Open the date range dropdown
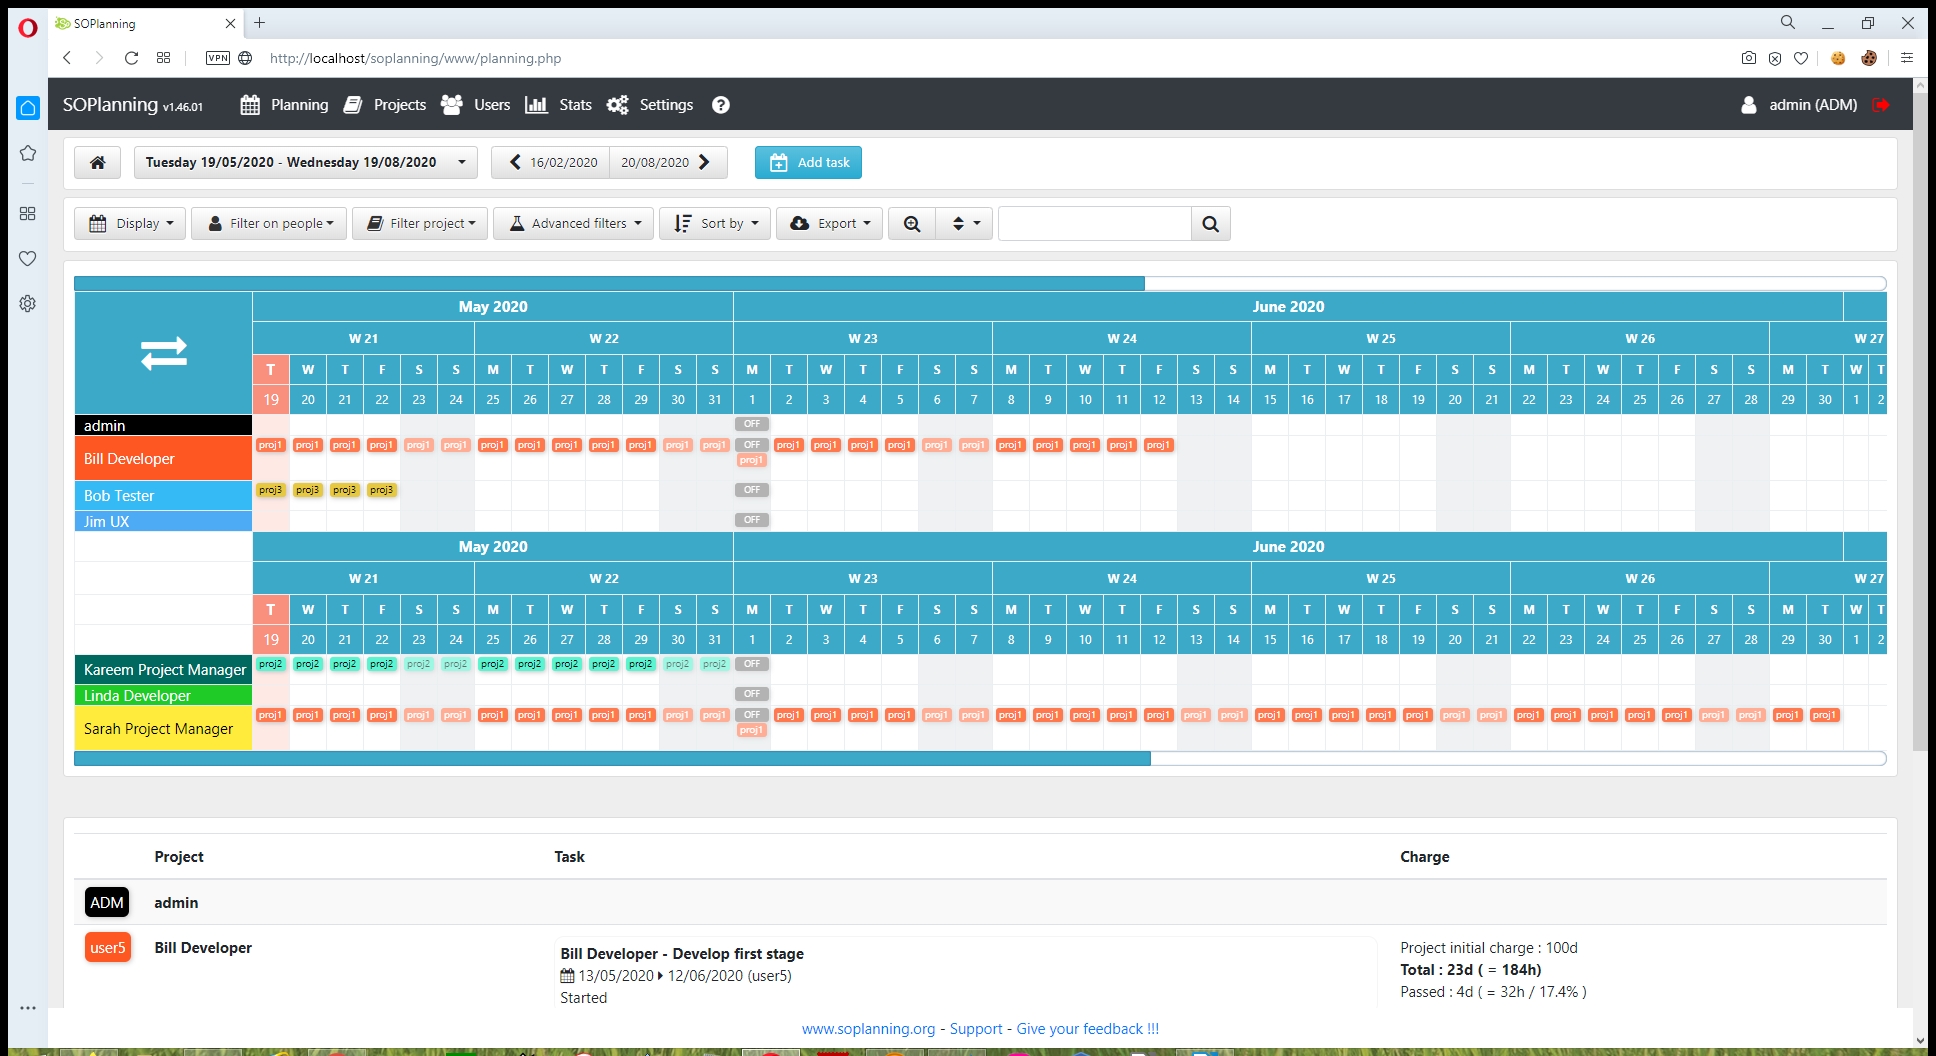 (x=305, y=162)
